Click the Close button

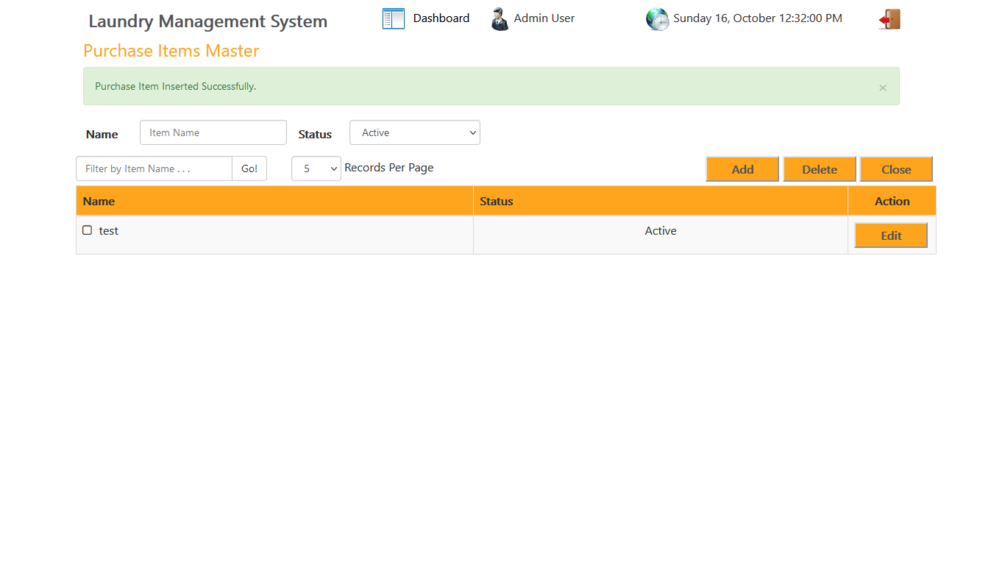coord(896,169)
